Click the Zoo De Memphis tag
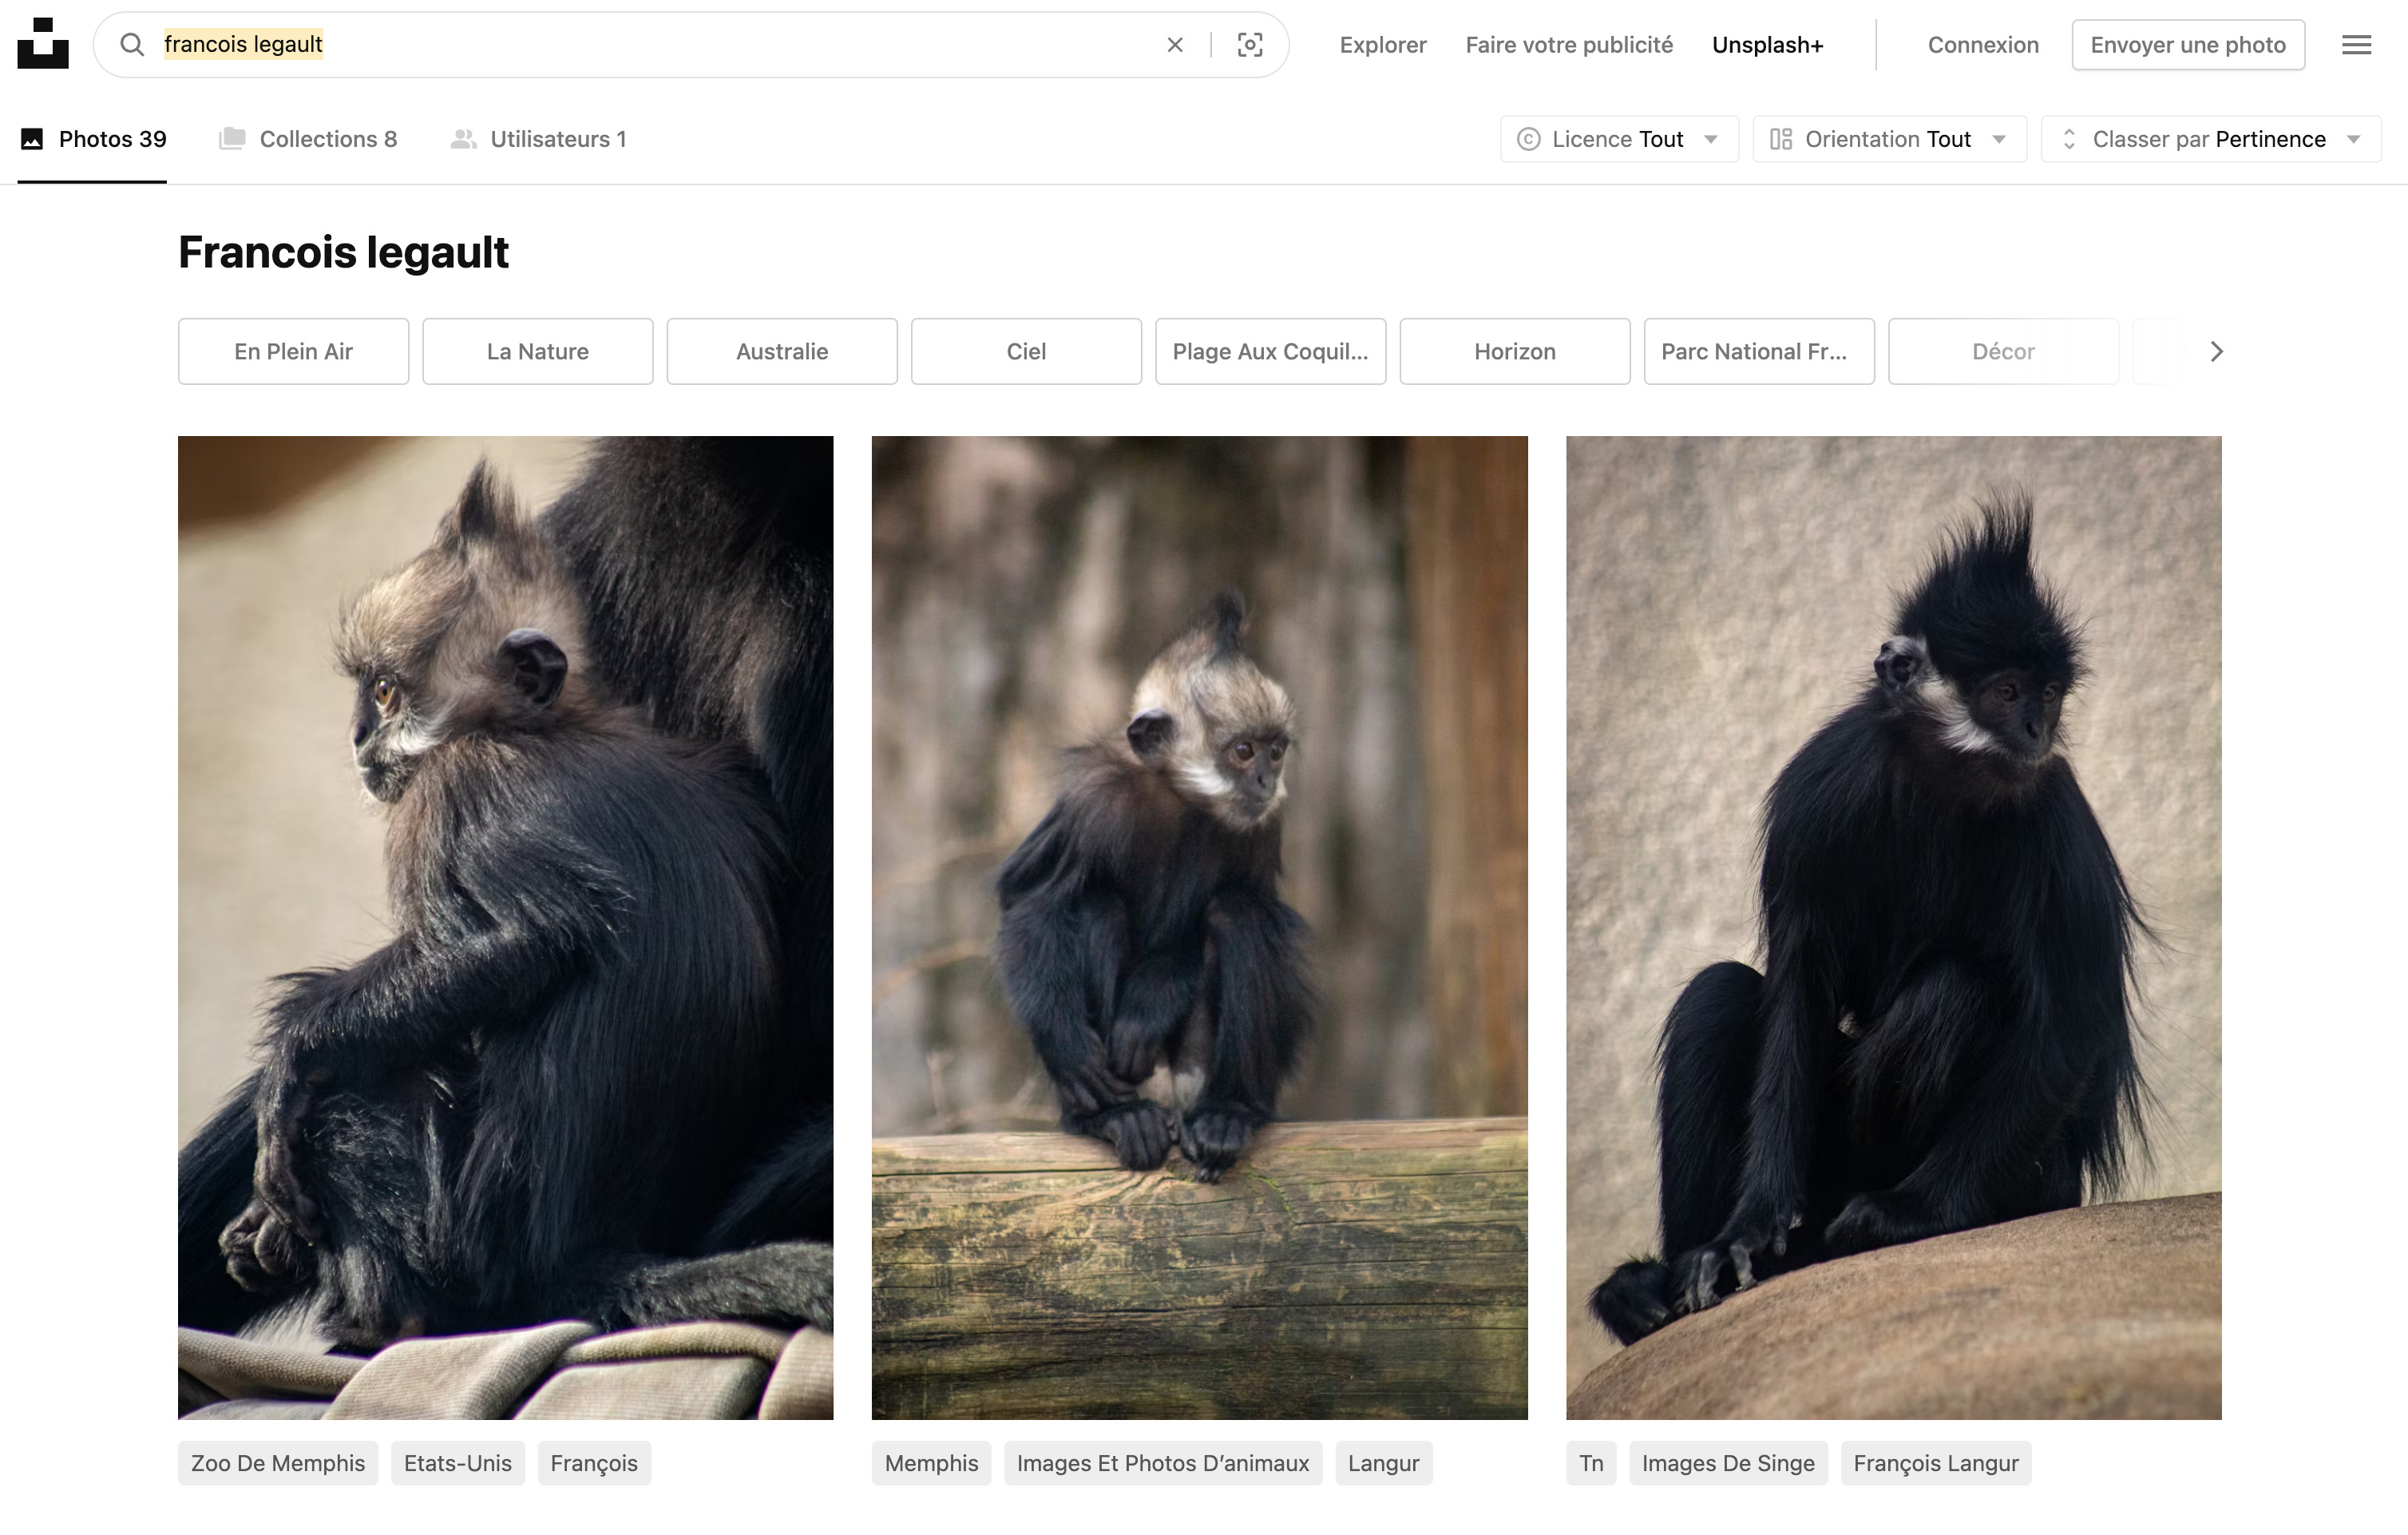Screen dimensions: 2408x1535 278,1463
